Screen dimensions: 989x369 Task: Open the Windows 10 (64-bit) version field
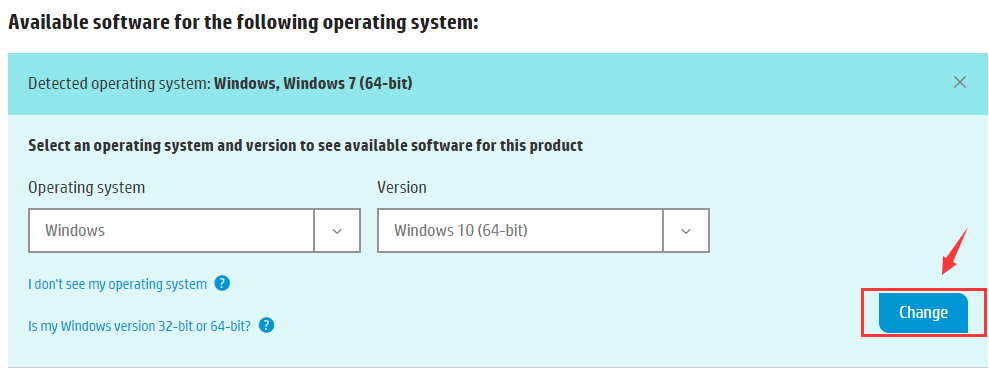click(x=544, y=231)
